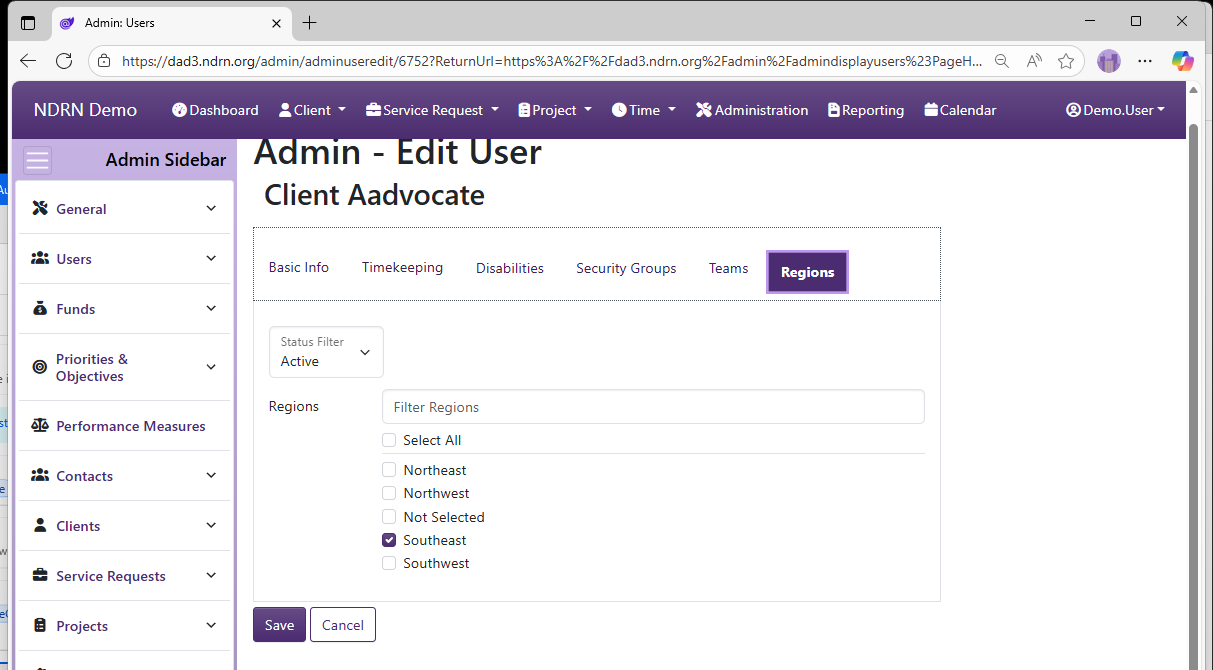This screenshot has height=670, width=1213.
Task: Click the Priorities & Objectives target icon
Action: click(x=40, y=367)
